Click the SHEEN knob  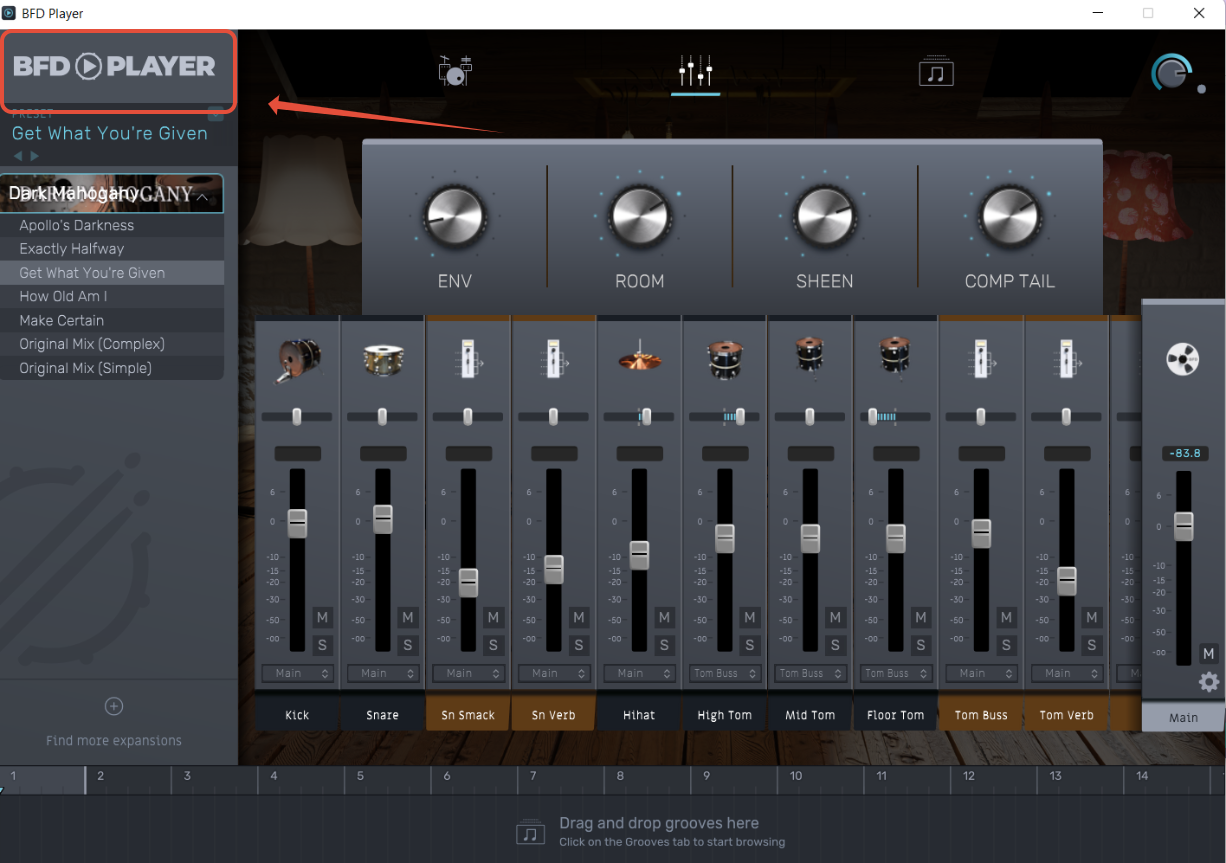825,216
